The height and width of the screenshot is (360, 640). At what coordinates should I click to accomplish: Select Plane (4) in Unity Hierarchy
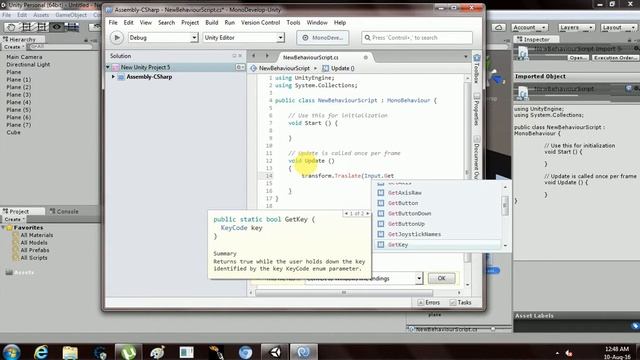[18, 102]
